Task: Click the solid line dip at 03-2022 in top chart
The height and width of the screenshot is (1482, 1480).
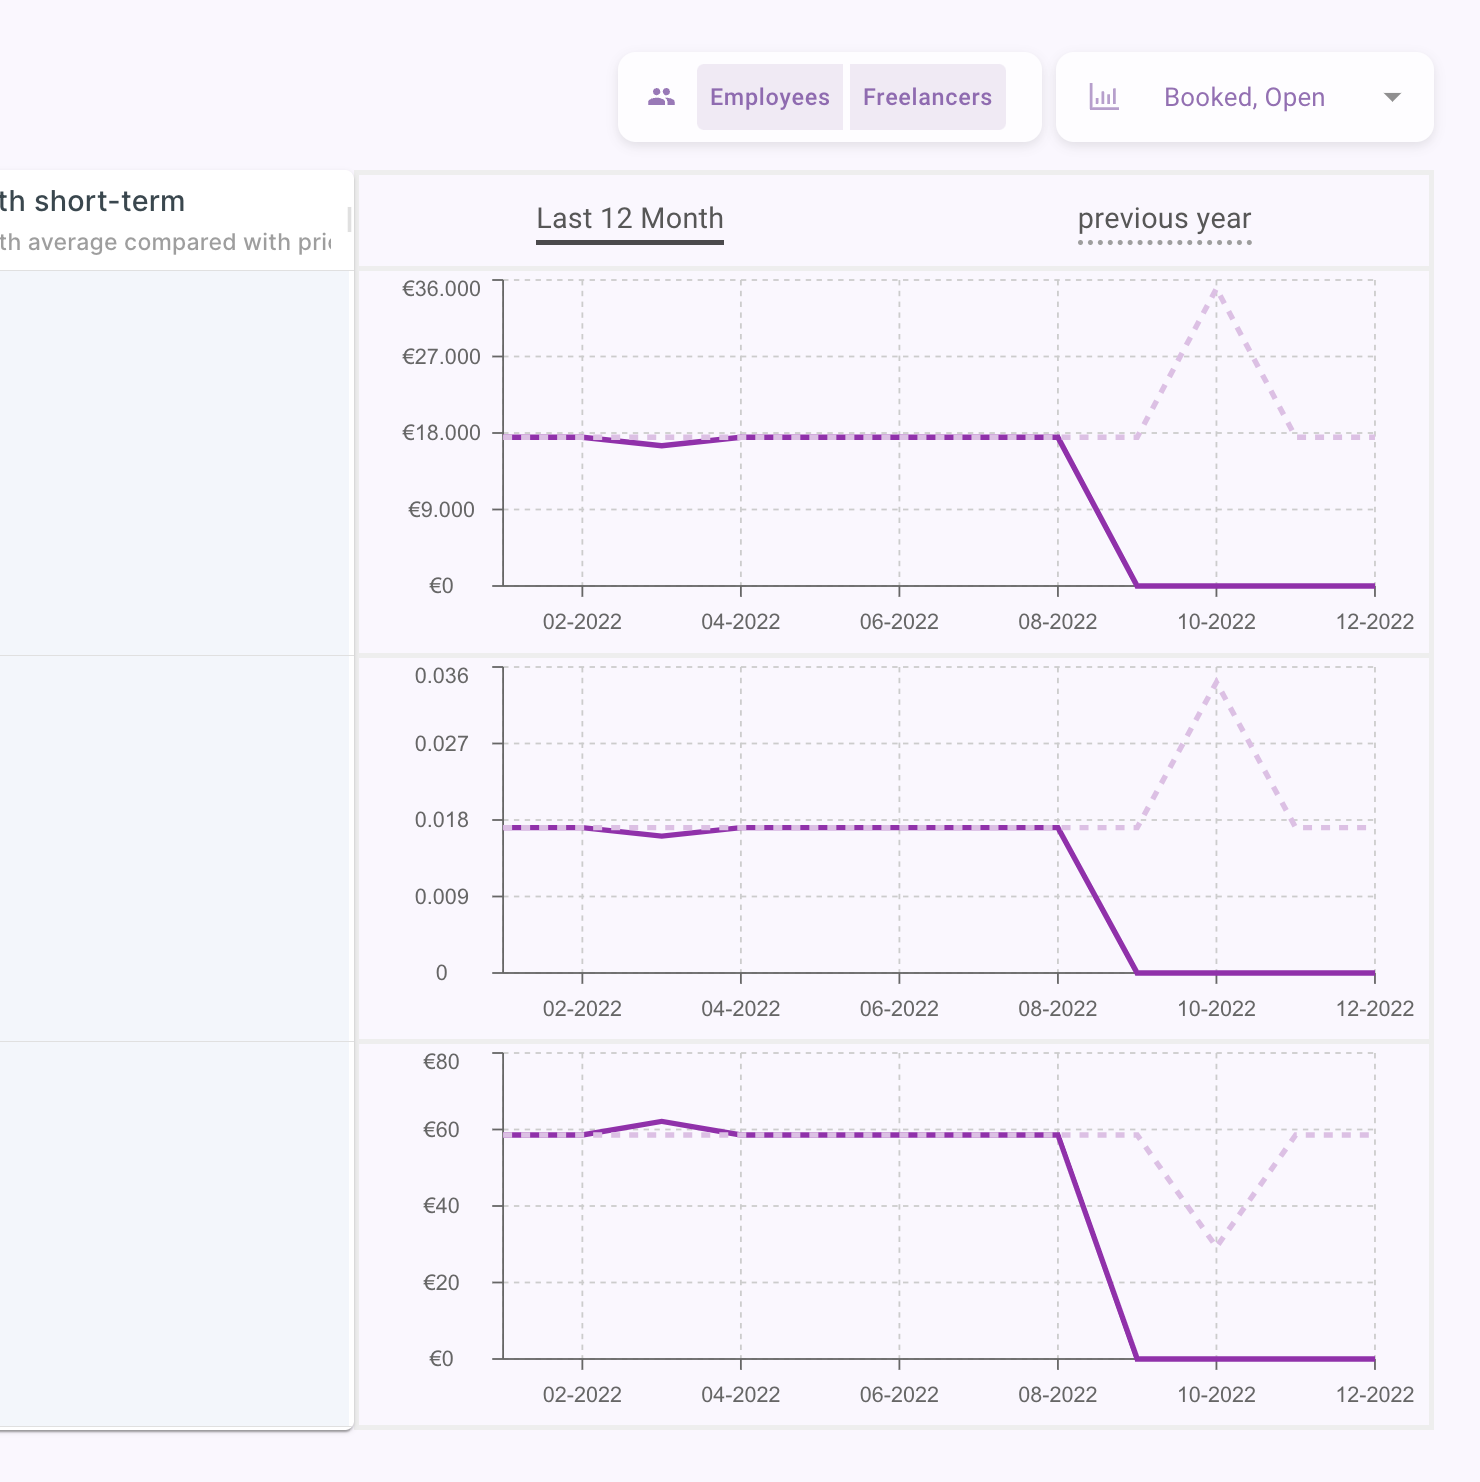Action: pos(661,445)
